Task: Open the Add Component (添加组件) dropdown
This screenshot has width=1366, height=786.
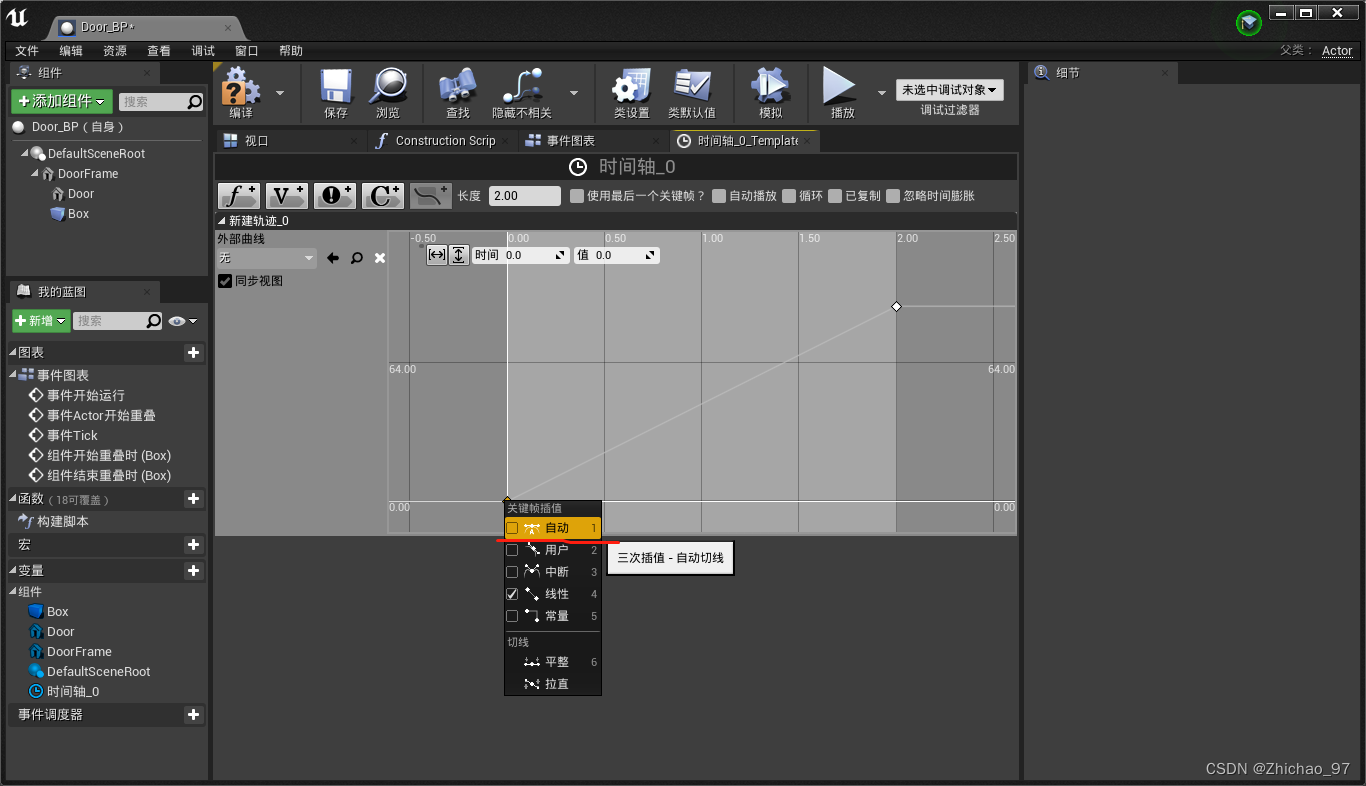Action: point(62,101)
